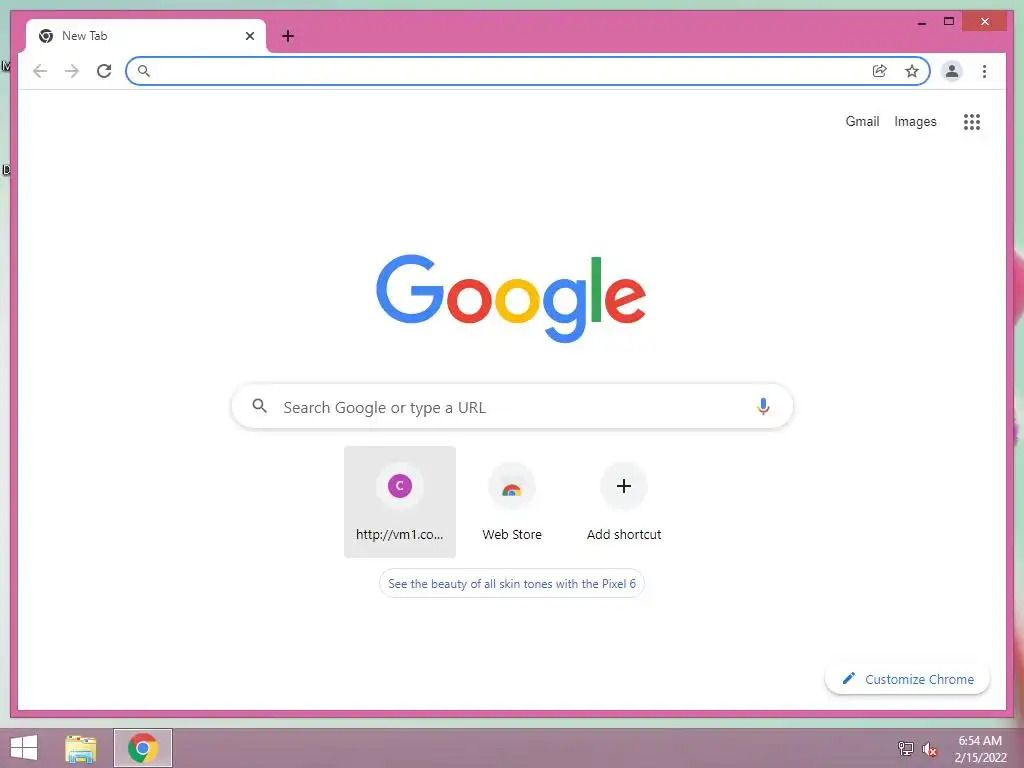Image resolution: width=1024 pixels, height=768 pixels.
Task: Start voice search with the microphone icon
Action: coord(763,406)
